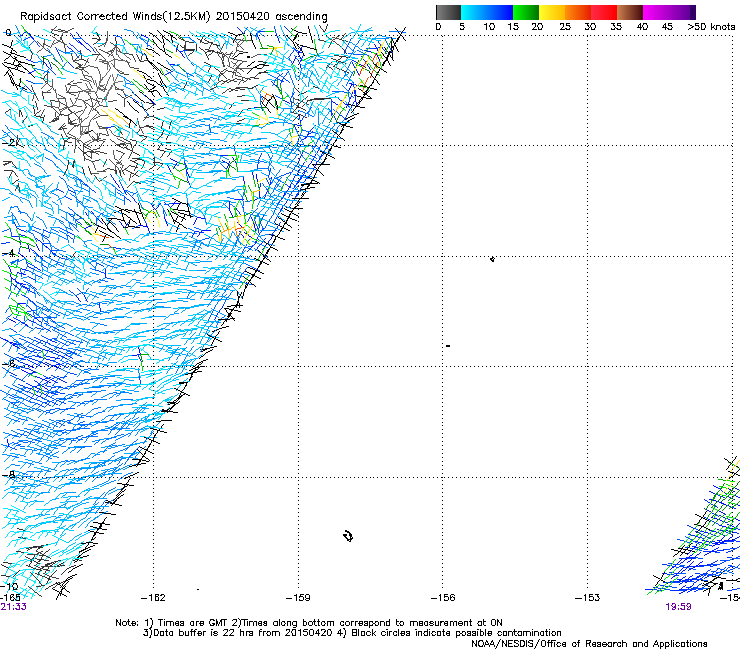Image resolution: width=740 pixels, height=650 pixels.
Task: Click the green 15-20 knots color swatch
Action: pos(526,12)
